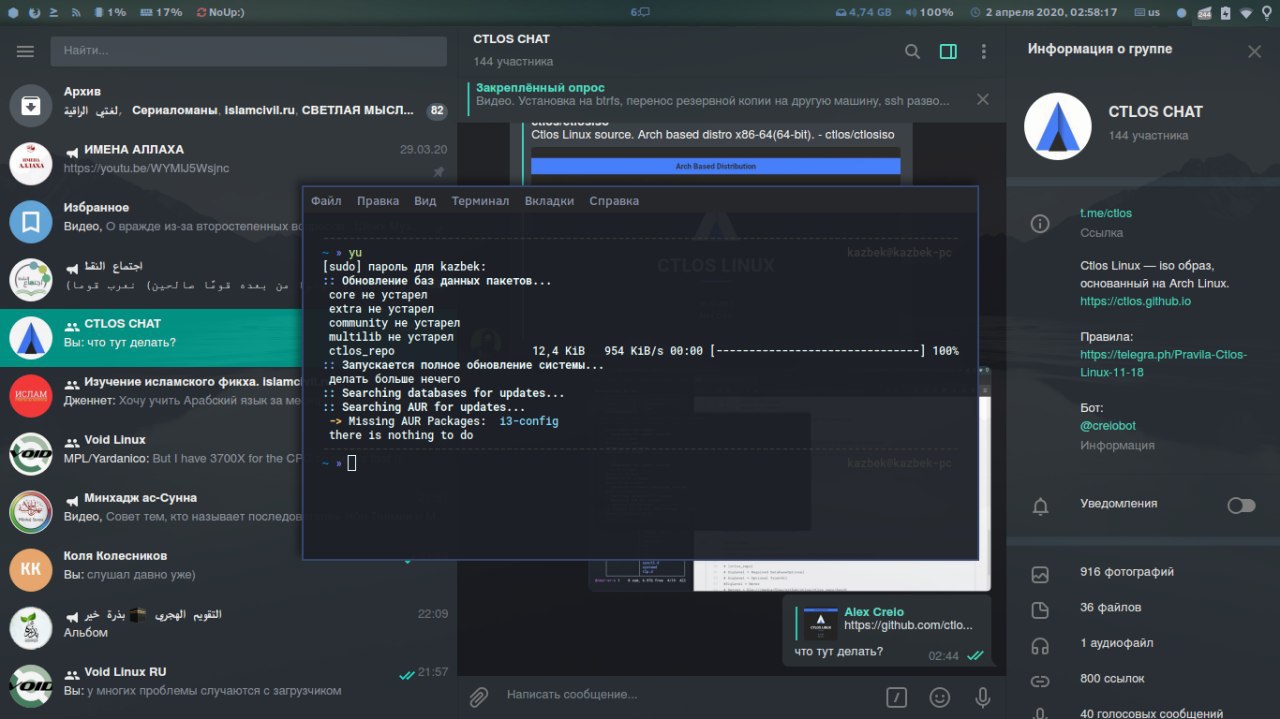Click the info circle icon in group panel
This screenshot has height=719, width=1280.
pyautogui.click(x=1040, y=223)
